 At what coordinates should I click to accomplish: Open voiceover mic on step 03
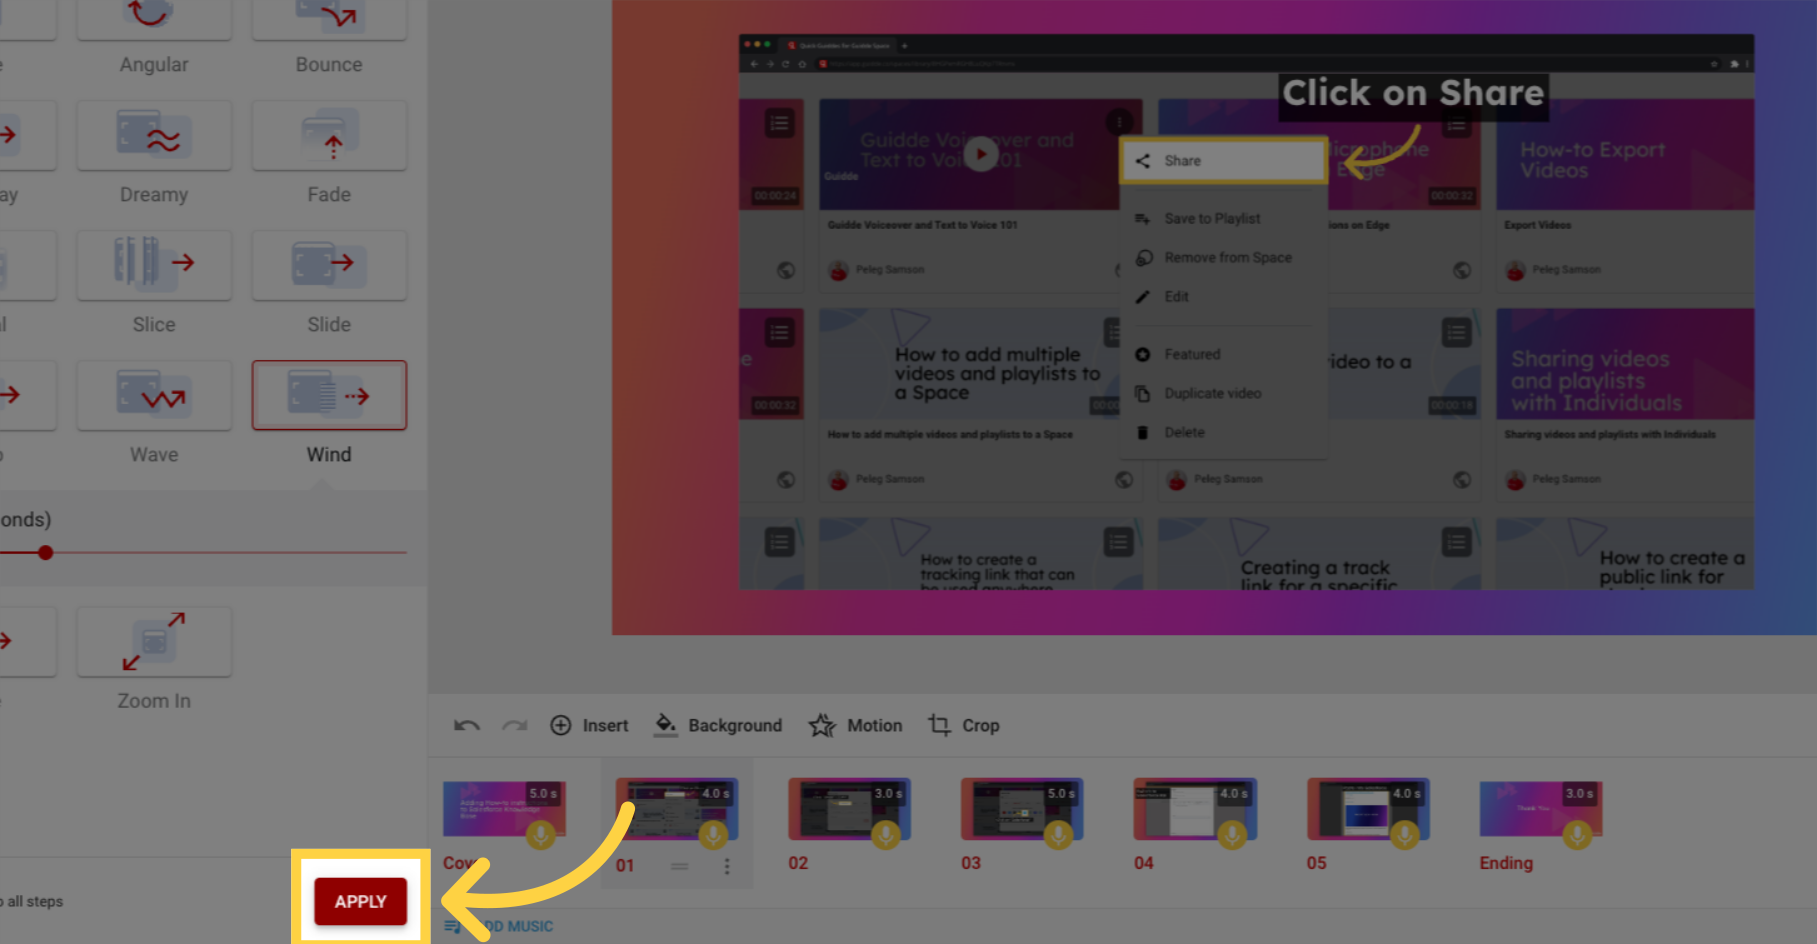(1059, 835)
